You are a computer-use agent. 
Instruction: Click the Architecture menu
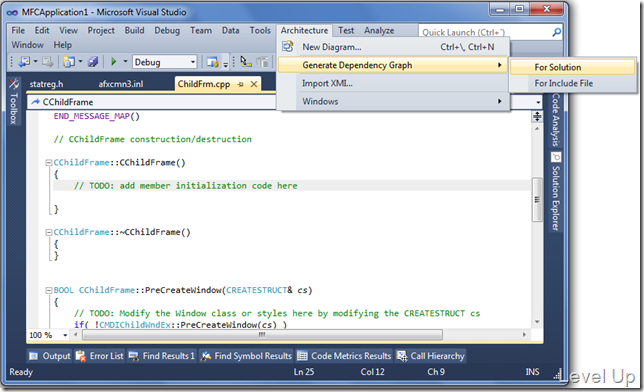tap(304, 30)
